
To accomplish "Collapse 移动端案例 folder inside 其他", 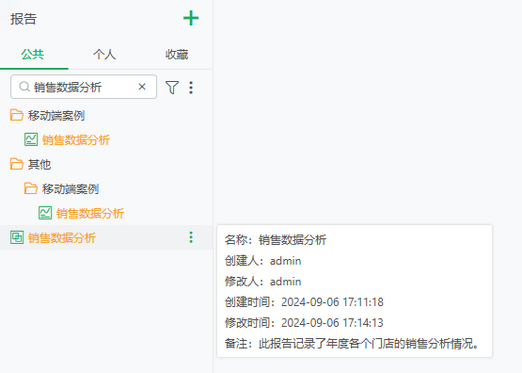I will (x=30, y=189).
